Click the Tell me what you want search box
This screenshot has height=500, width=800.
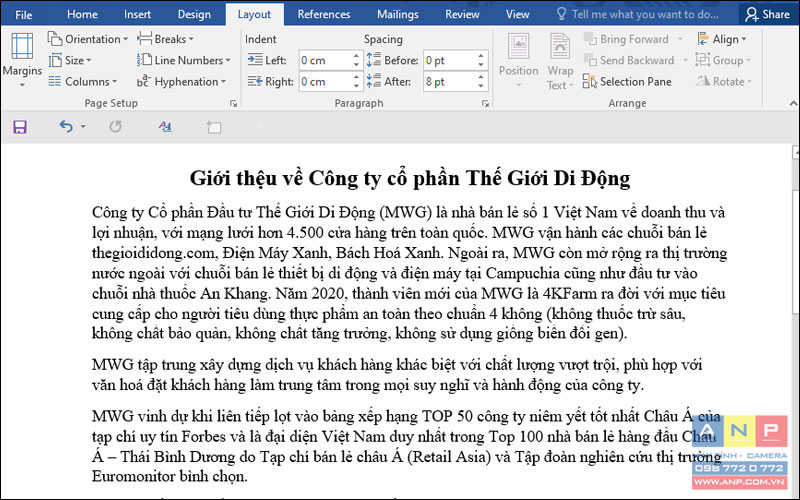[x=638, y=14]
